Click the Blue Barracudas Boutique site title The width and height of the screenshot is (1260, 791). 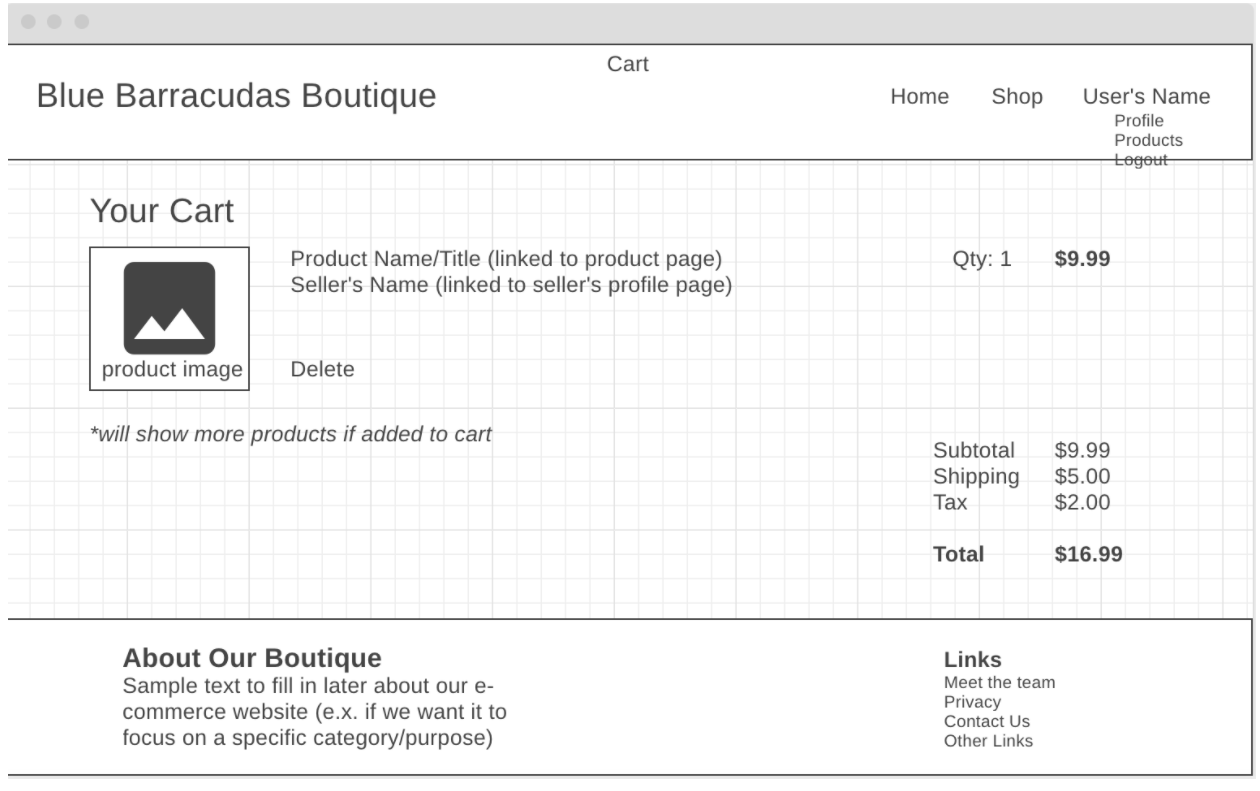click(x=237, y=97)
